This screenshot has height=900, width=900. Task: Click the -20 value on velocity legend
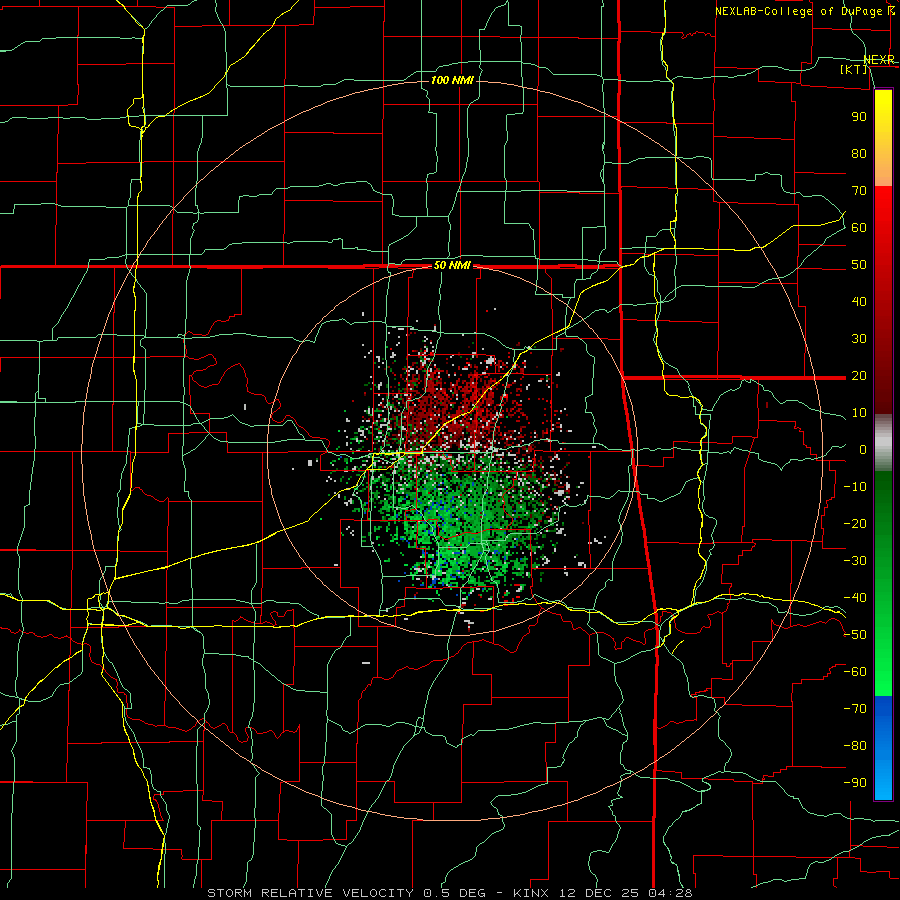click(x=855, y=524)
